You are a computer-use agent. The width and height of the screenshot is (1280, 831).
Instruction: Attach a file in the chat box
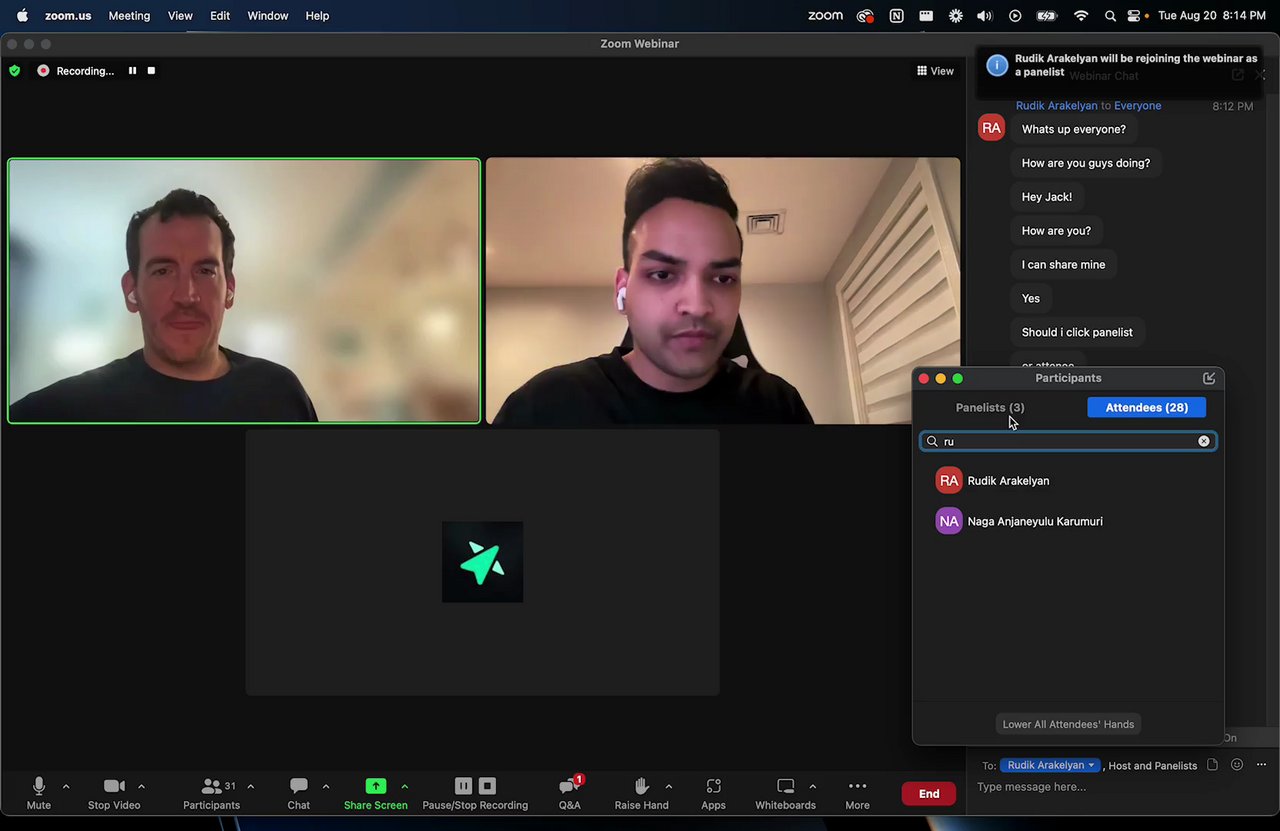pyautogui.click(x=1212, y=765)
